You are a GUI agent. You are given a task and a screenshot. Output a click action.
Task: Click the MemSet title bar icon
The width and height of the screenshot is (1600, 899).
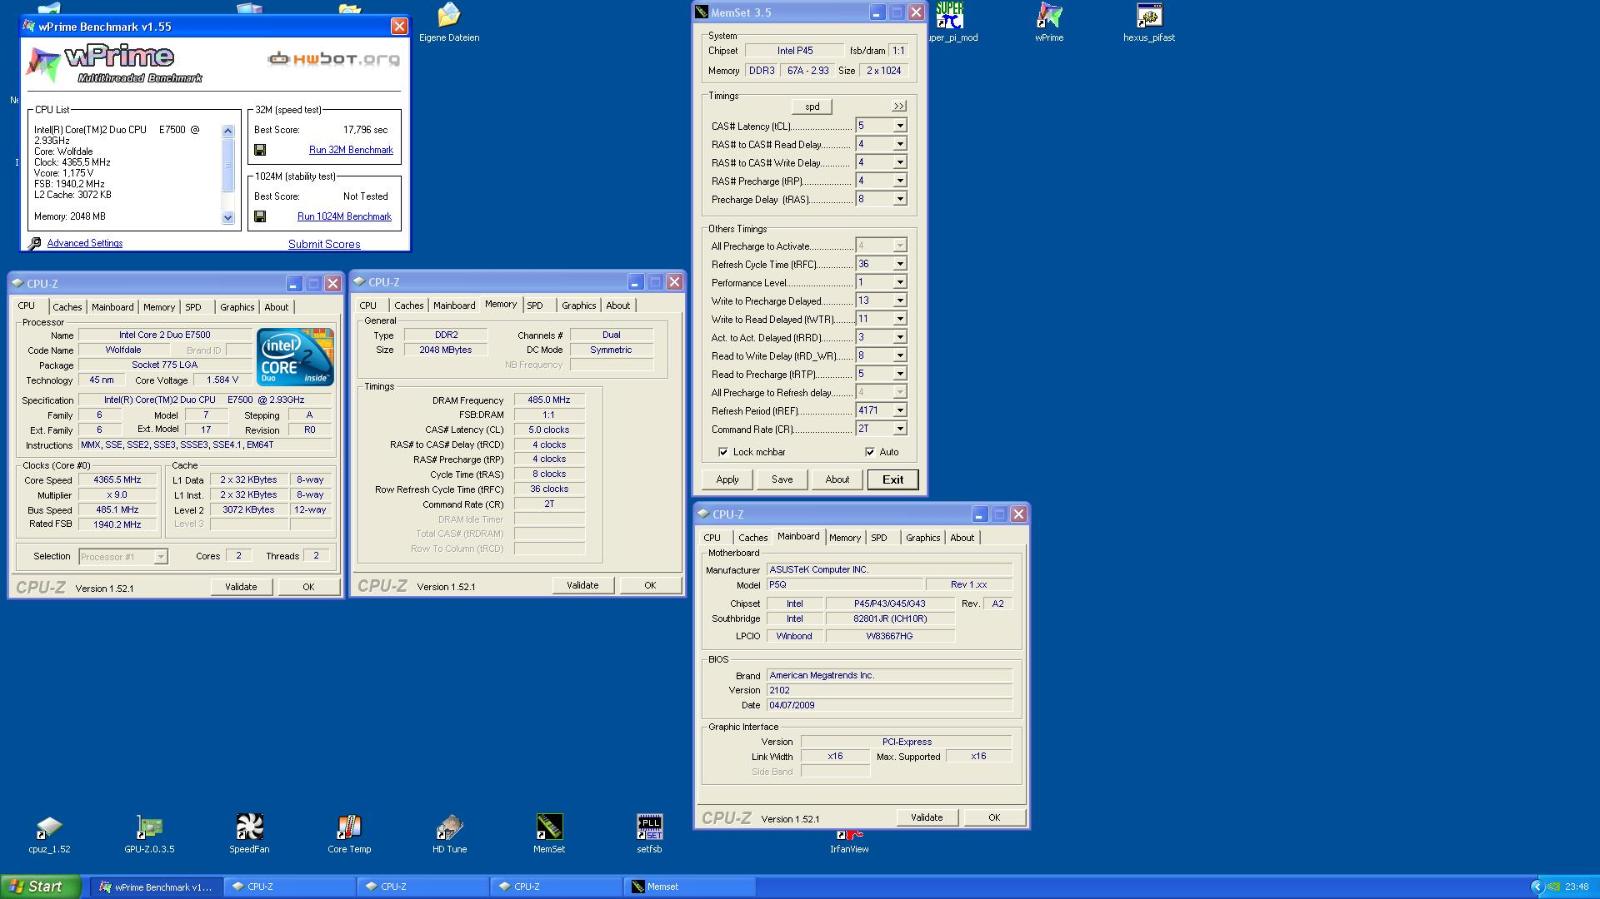702,13
